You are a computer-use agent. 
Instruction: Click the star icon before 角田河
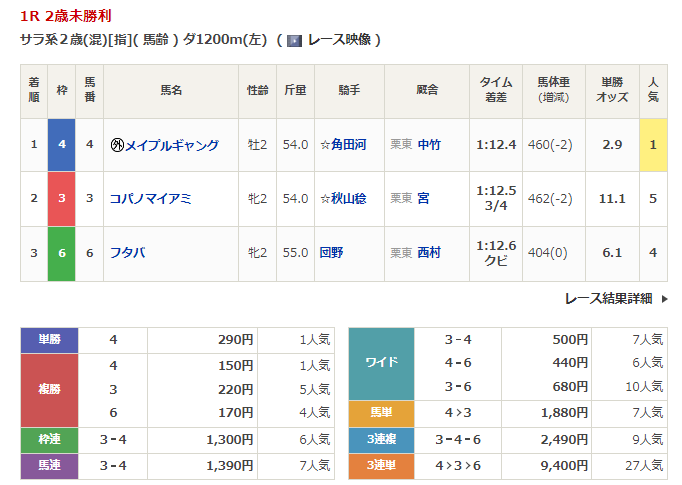pos(325,145)
